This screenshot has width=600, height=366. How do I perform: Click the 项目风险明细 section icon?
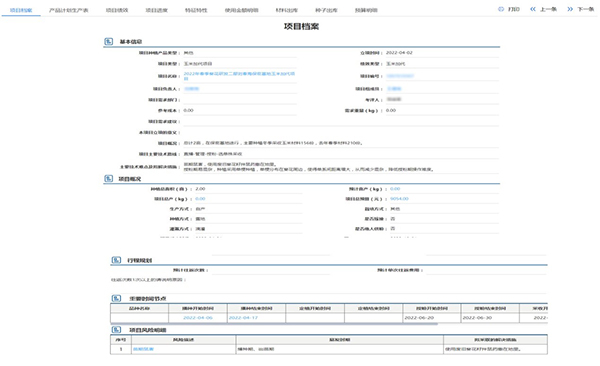pos(116,330)
